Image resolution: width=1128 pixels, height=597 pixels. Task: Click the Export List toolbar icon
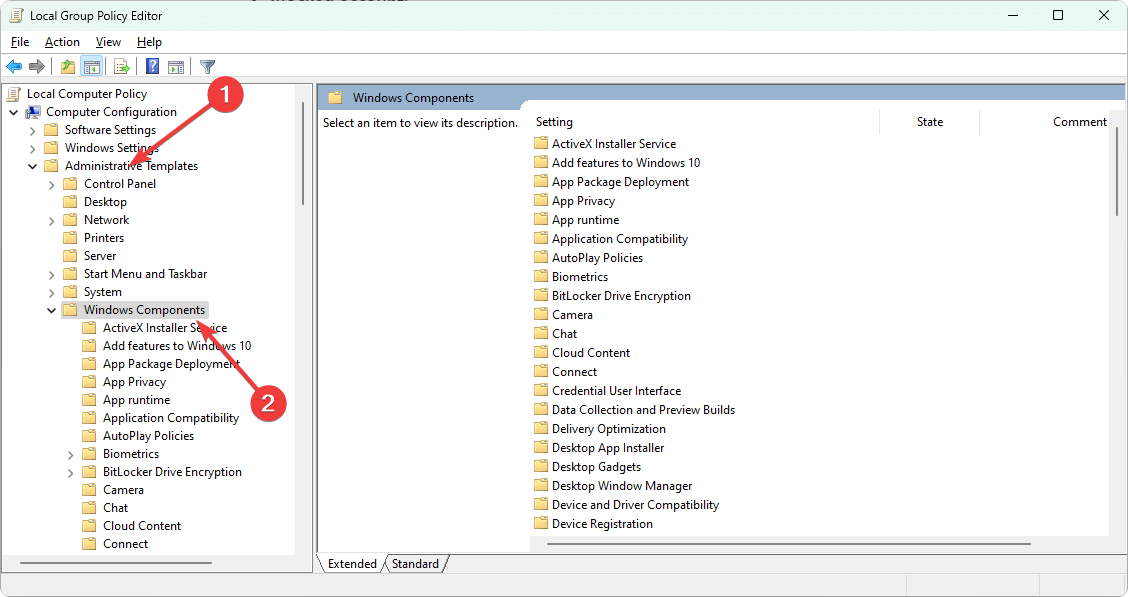pyautogui.click(x=122, y=67)
